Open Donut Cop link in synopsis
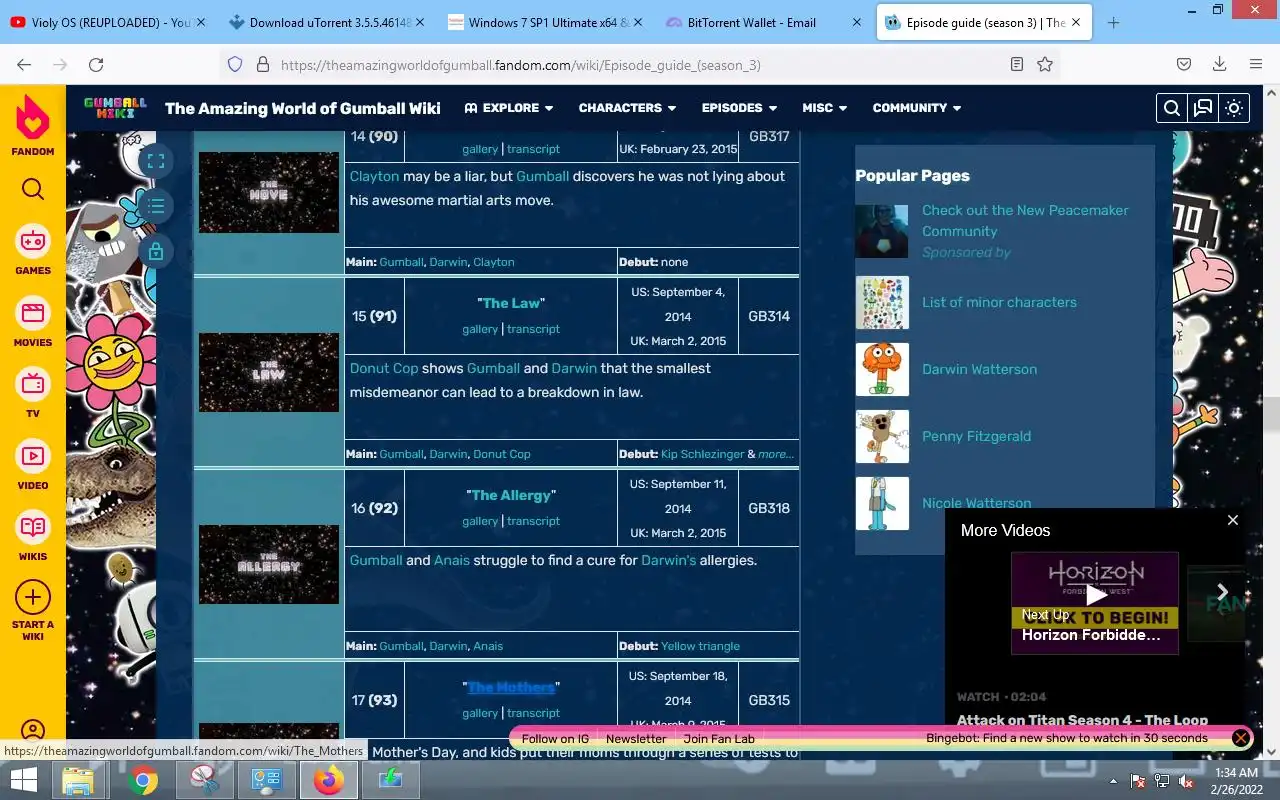 [384, 368]
